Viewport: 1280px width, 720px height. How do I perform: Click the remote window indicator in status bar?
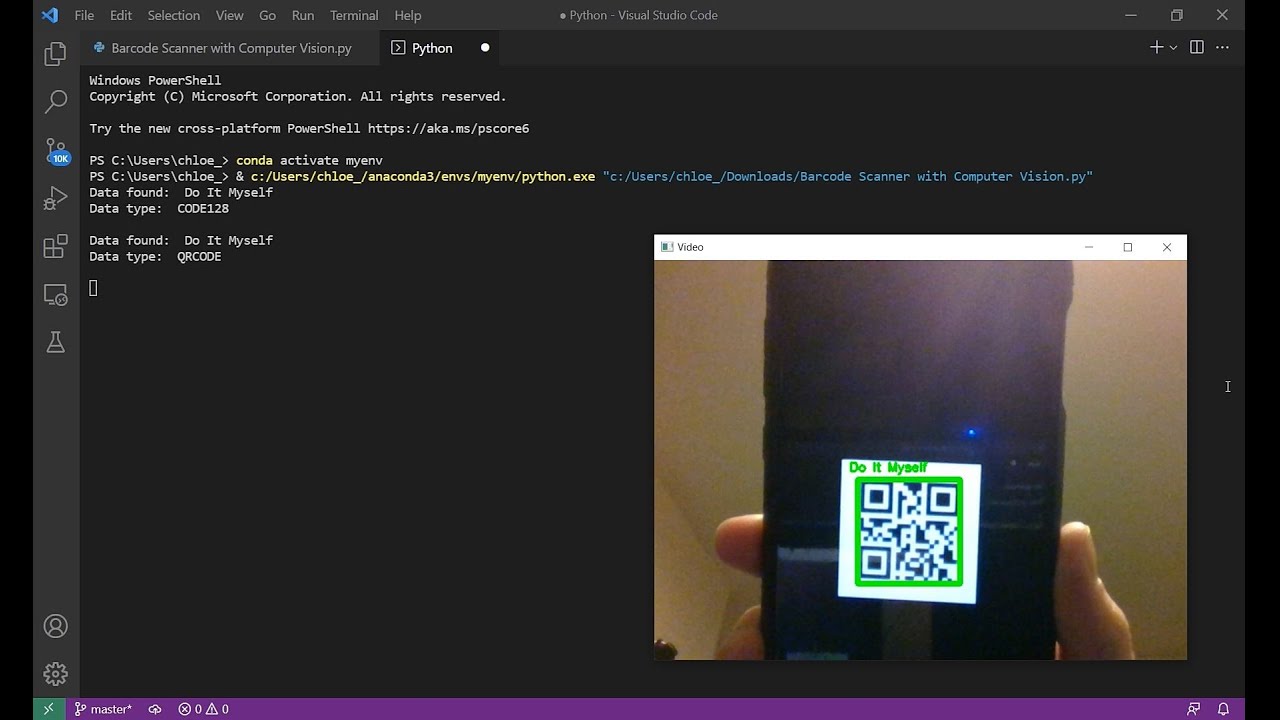(48, 709)
